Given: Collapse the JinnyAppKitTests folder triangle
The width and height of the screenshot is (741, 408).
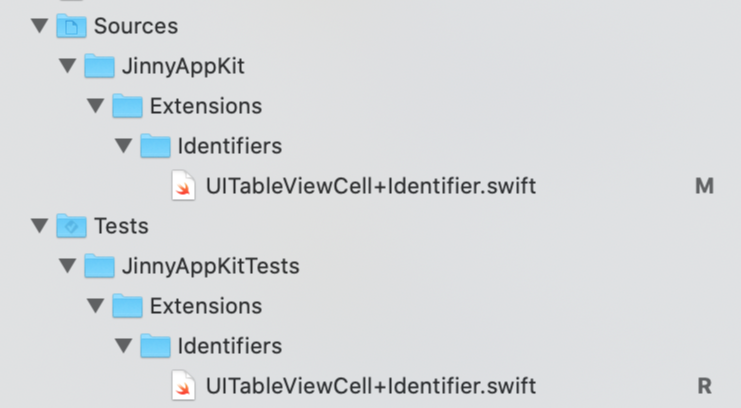Looking at the screenshot, I should [68, 265].
